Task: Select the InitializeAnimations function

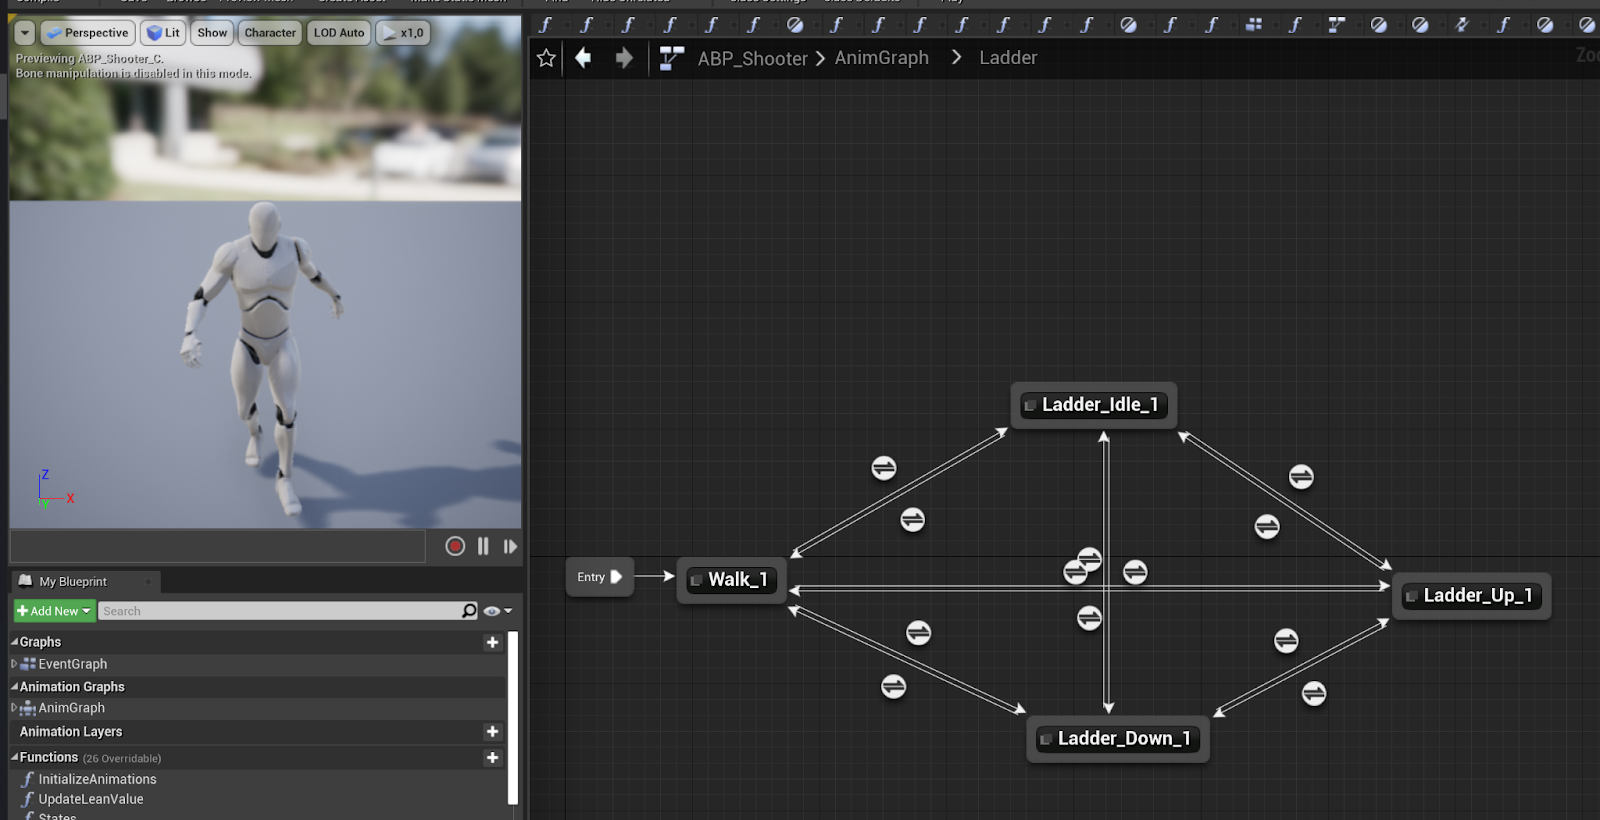Action: pos(97,779)
